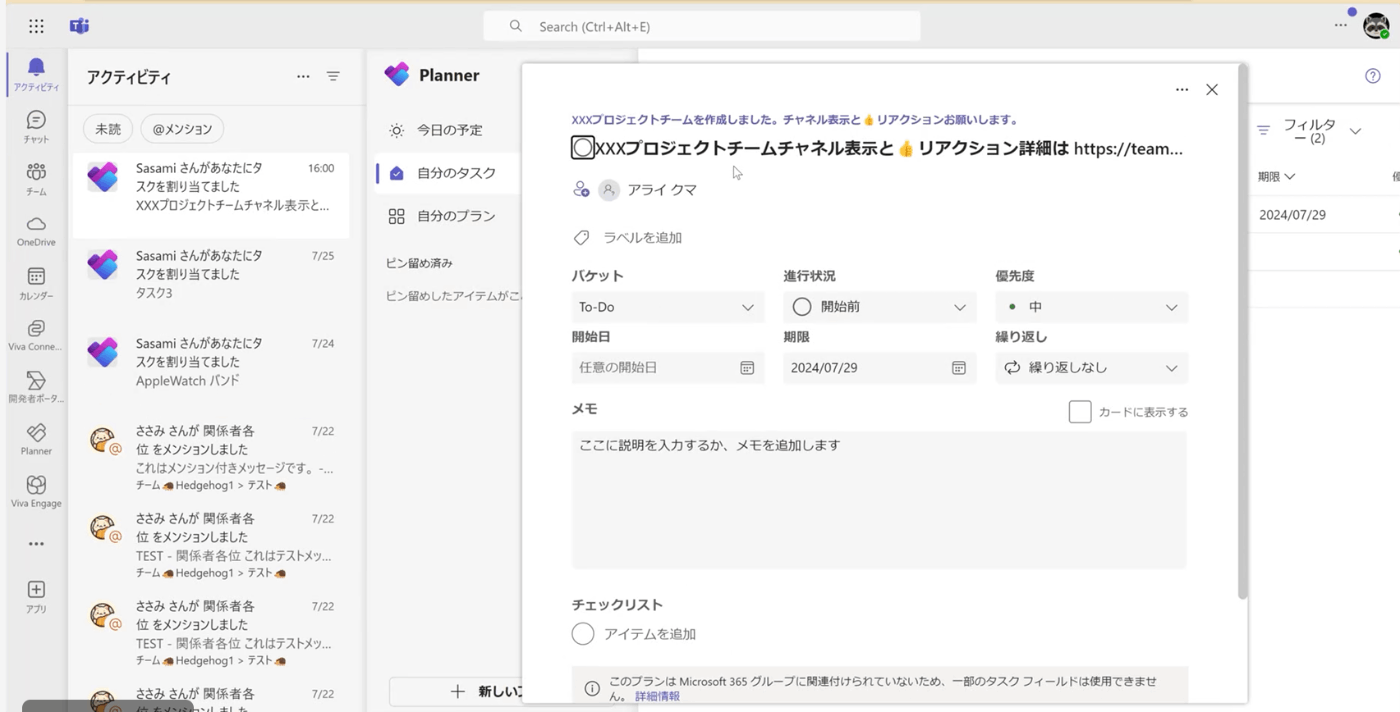Click the checklist 'アイテムを追加' circle
This screenshot has width=1400, height=712.
click(x=583, y=634)
